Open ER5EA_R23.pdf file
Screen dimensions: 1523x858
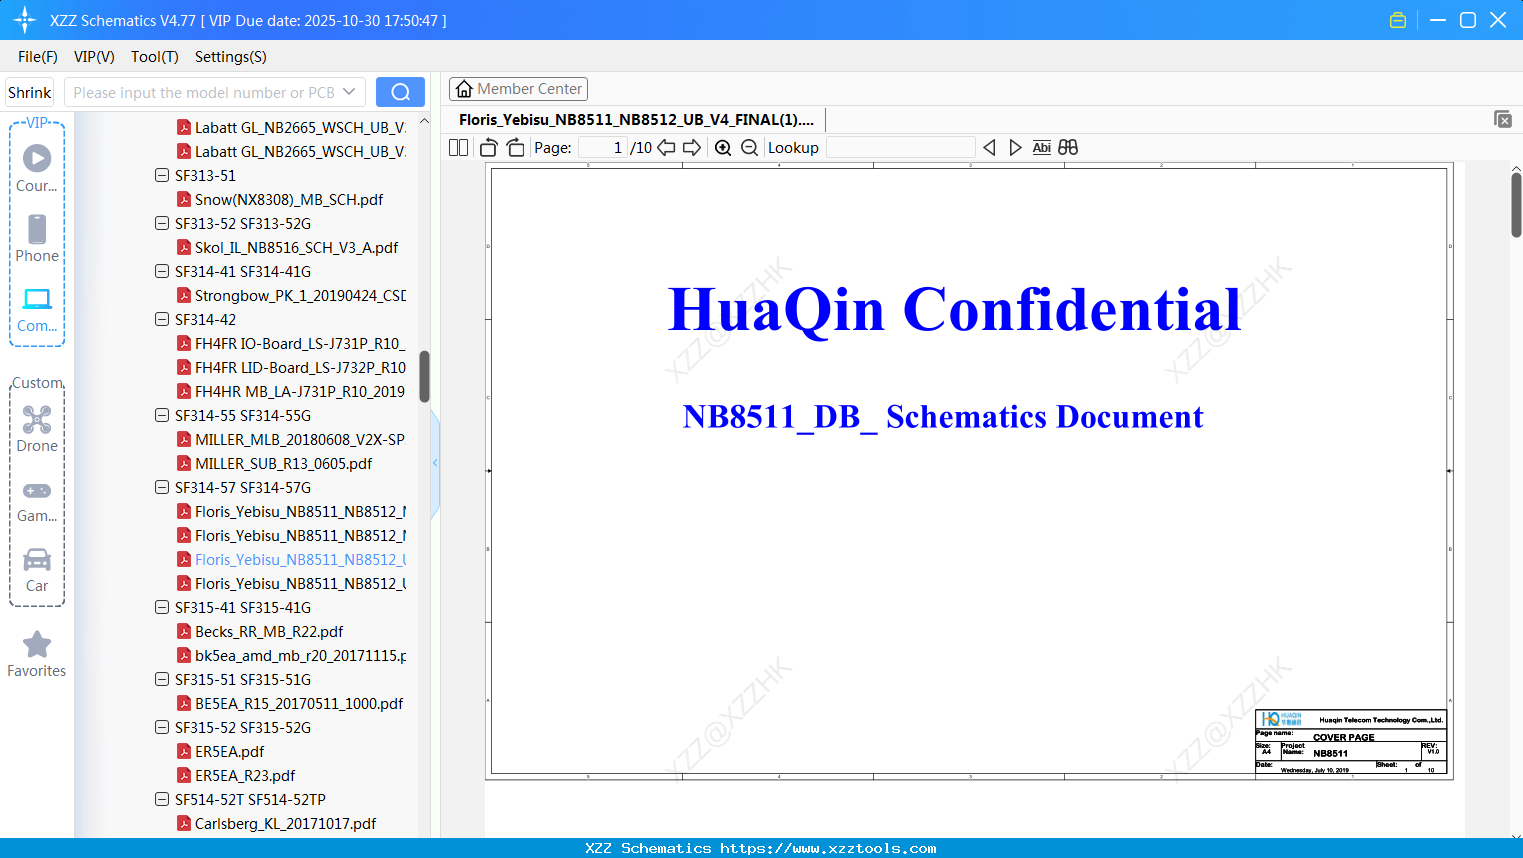click(245, 775)
